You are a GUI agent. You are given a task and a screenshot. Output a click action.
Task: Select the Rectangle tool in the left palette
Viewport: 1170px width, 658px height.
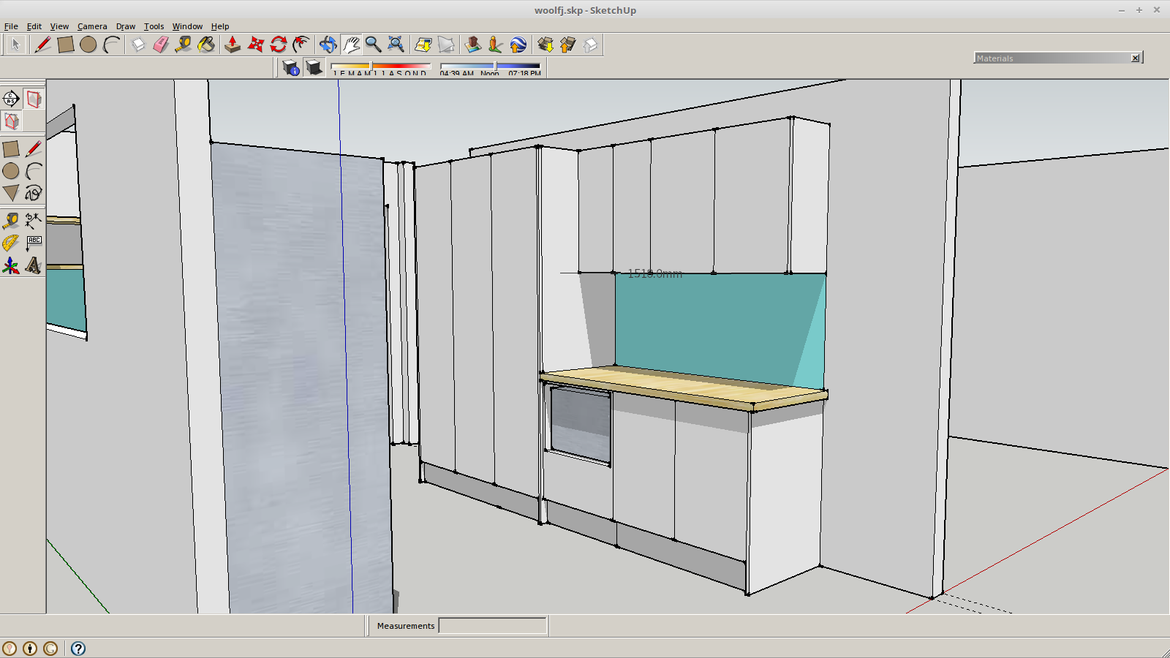(x=9, y=147)
